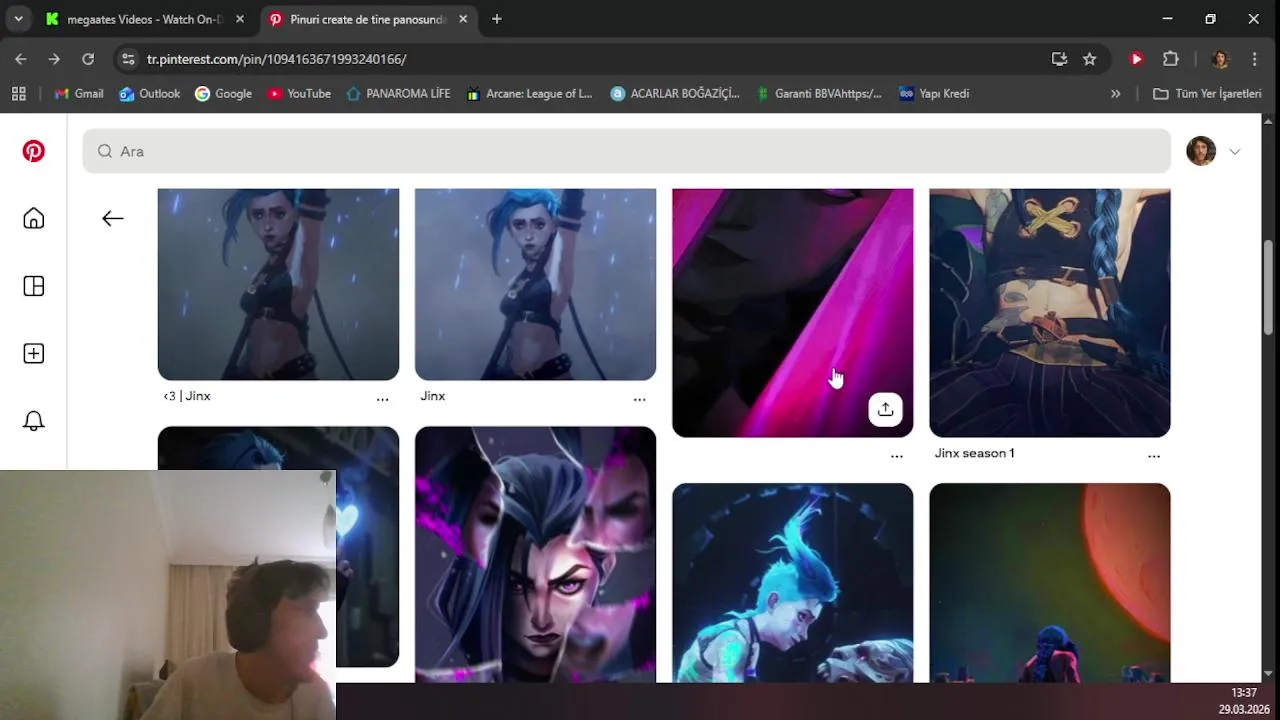The height and width of the screenshot is (720, 1280).
Task: Open more options for the 'Jinx' pin
Action: click(639, 398)
